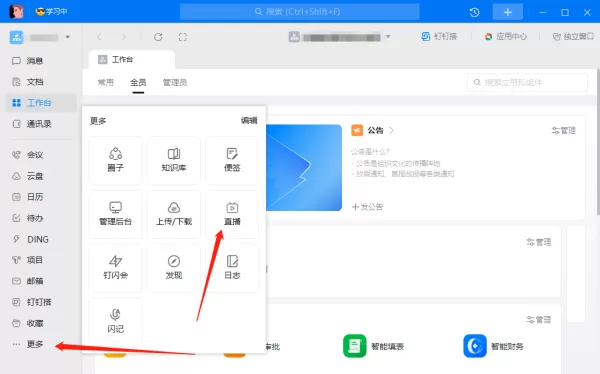Click 发公告 to post an announcement
The height and width of the screenshot is (374, 600).
click(367, 207)
